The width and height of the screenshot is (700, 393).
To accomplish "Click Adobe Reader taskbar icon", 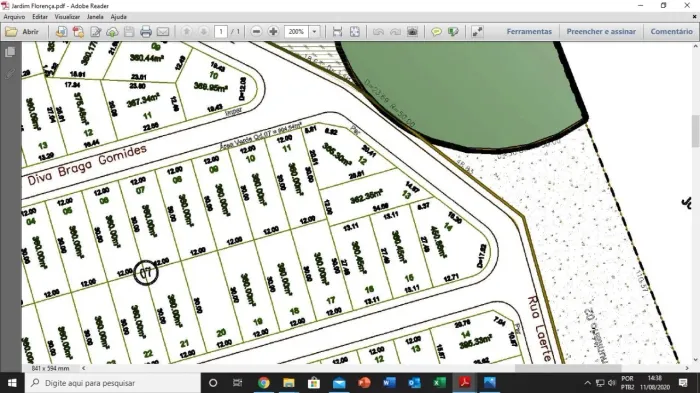I will click(465, 383).
